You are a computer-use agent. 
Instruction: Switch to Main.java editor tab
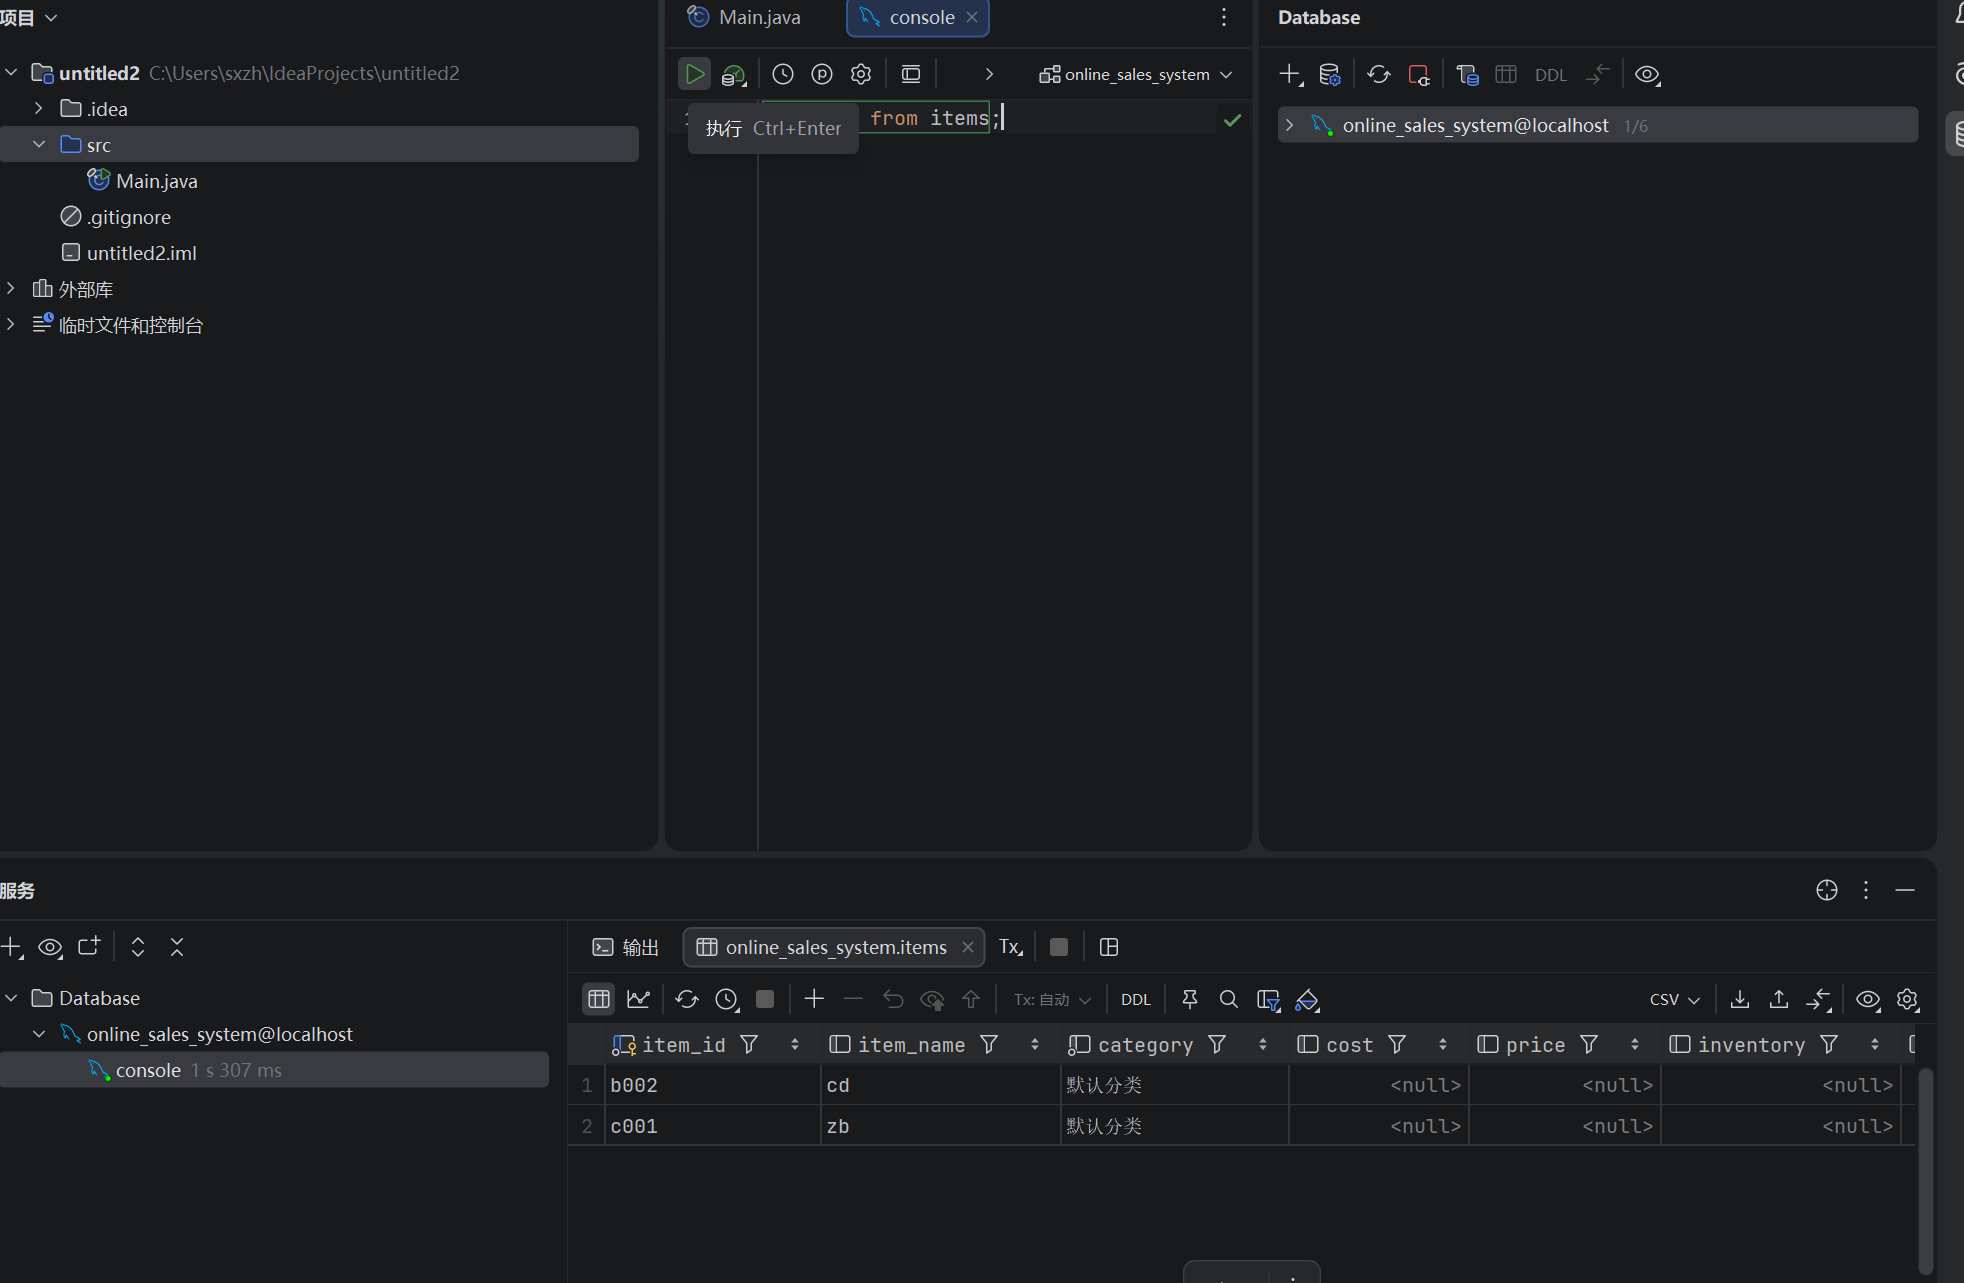click(745, 17)
